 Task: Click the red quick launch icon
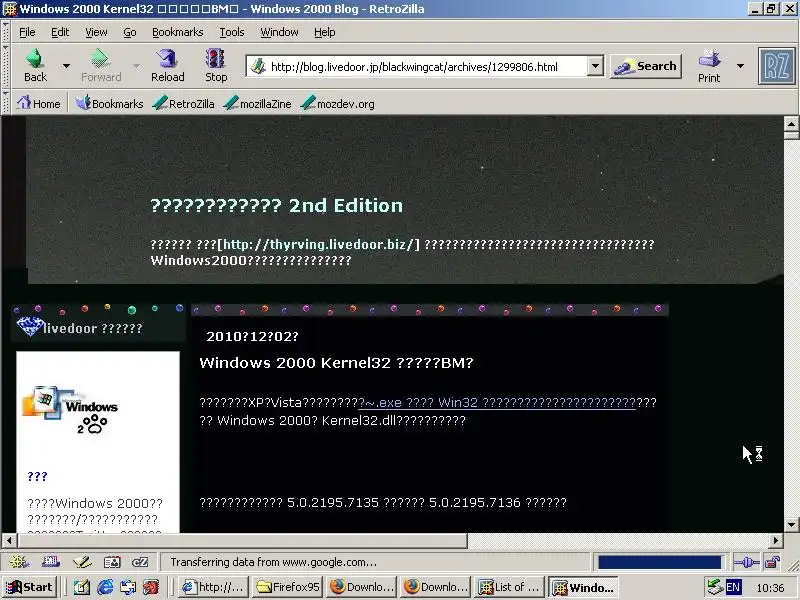pos(151,587)
